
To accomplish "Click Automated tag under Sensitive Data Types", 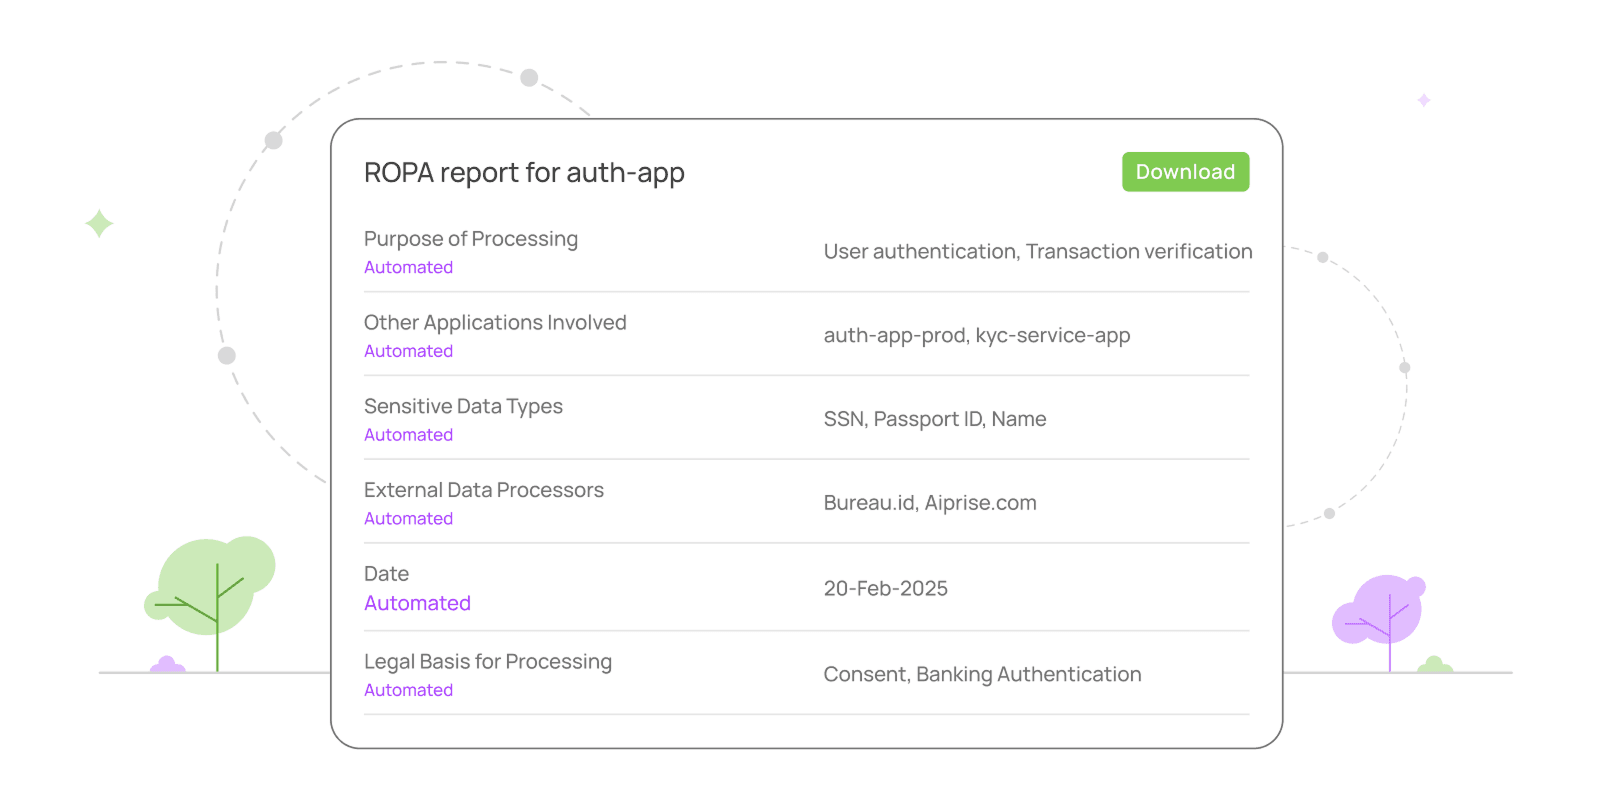I will point(408,436).
